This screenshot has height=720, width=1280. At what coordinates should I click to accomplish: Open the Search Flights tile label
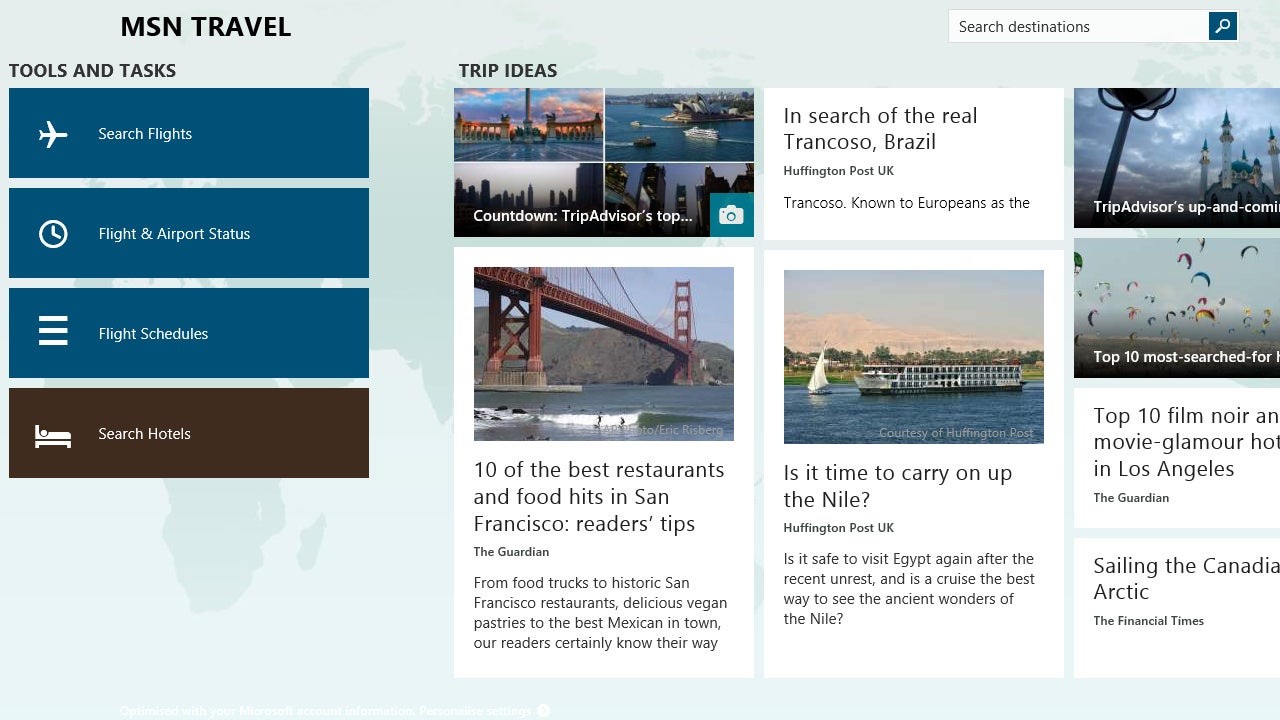pos(145,134)
